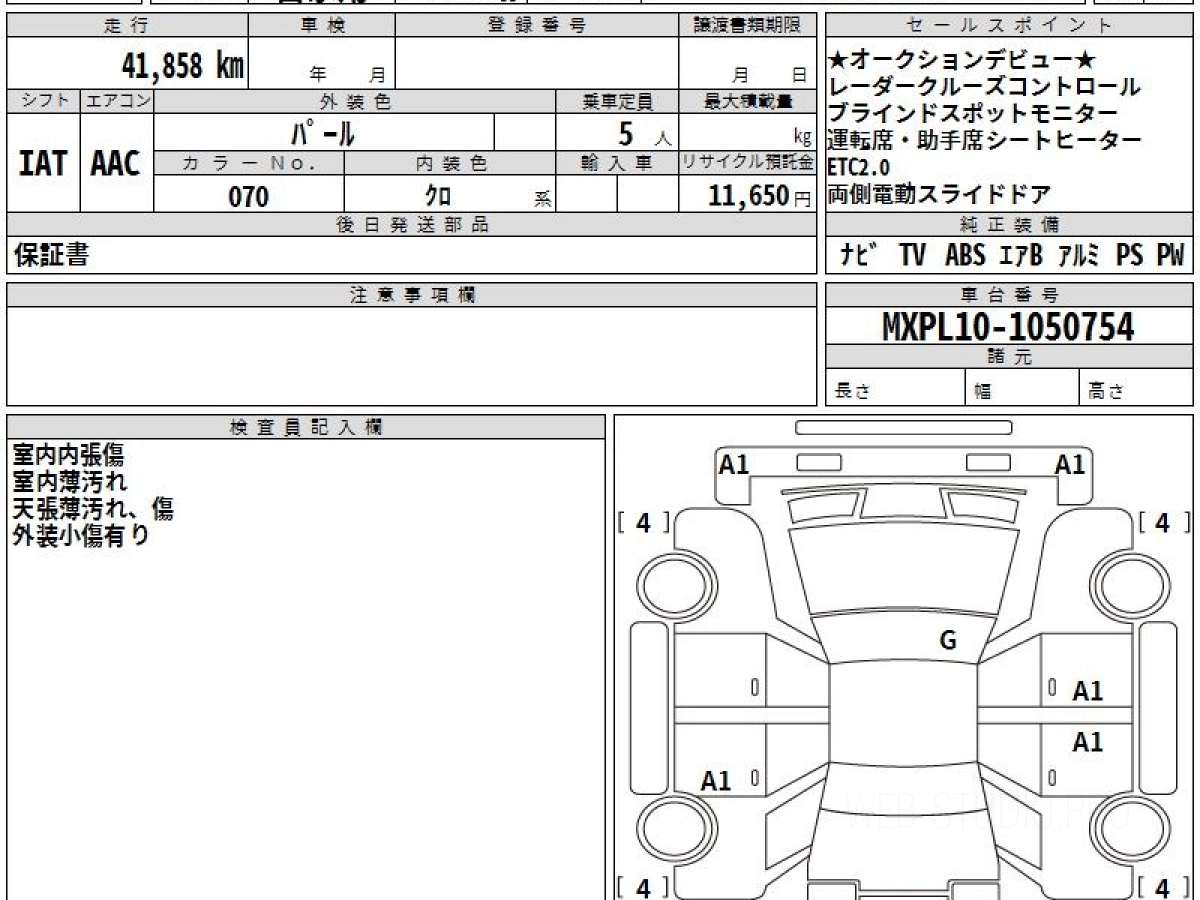Select the PW equipment item

tap(1171, 256)
